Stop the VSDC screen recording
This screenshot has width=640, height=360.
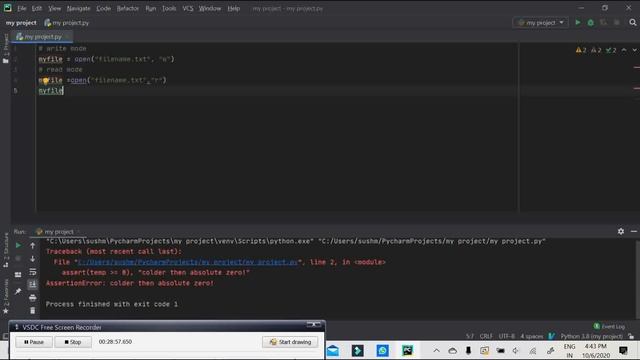point(73,342)
